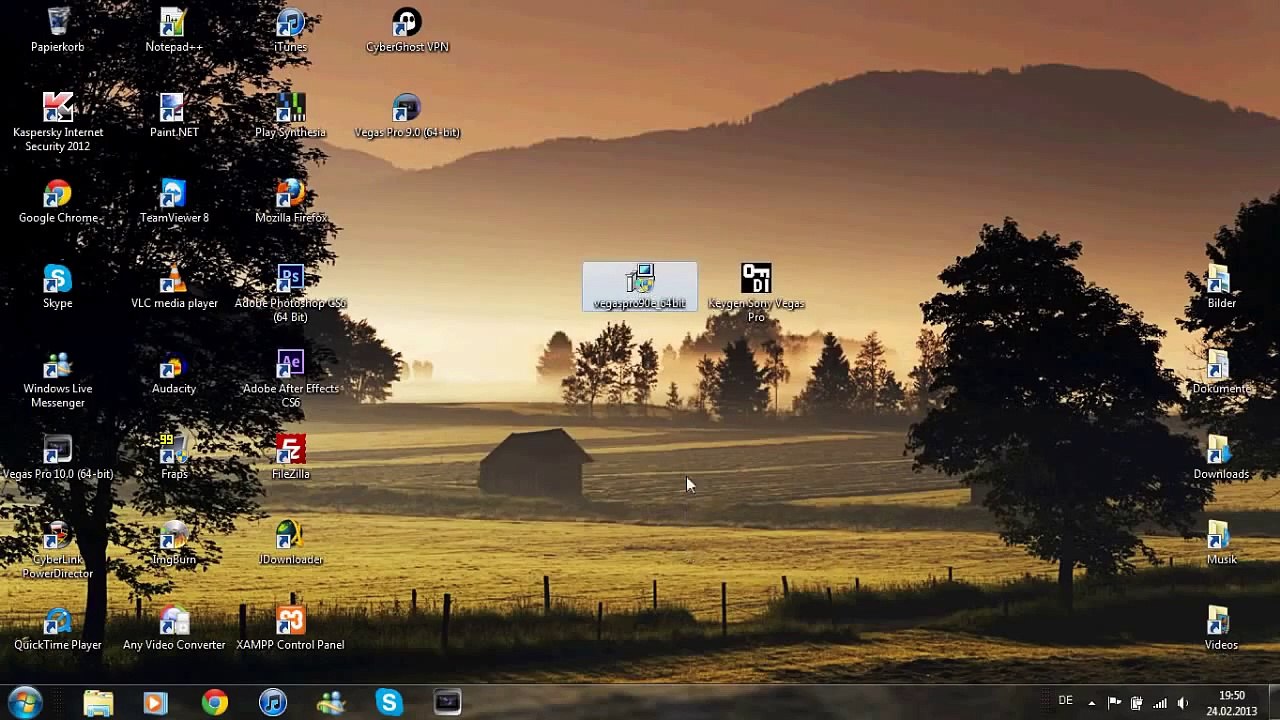Screen dimensions: 1280x720
Task: Click the dark window icon on the taskbar
Action: [x=447, y=703]
